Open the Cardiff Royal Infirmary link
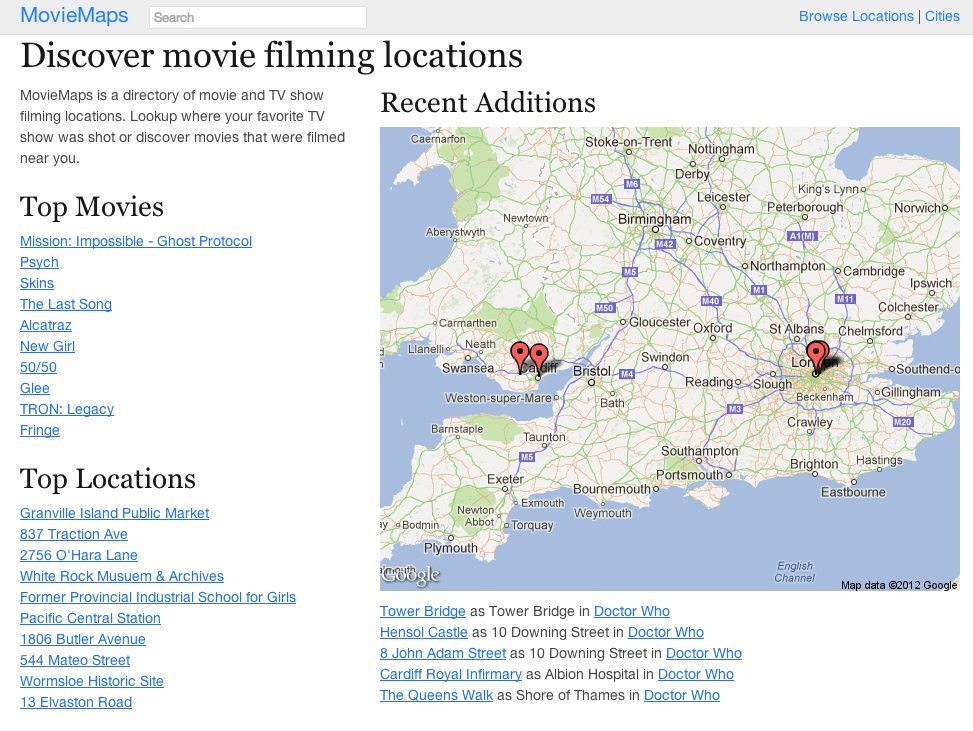Screen dimensions: 973x731 (x=451, y=675)
